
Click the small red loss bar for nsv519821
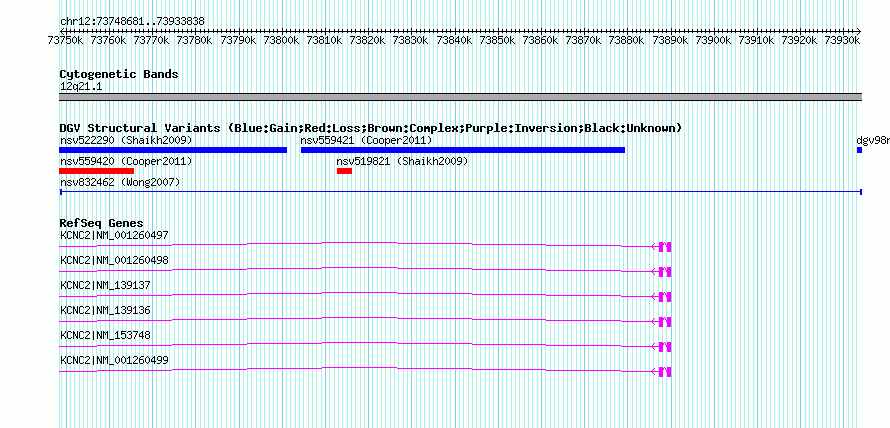(345, 171)
